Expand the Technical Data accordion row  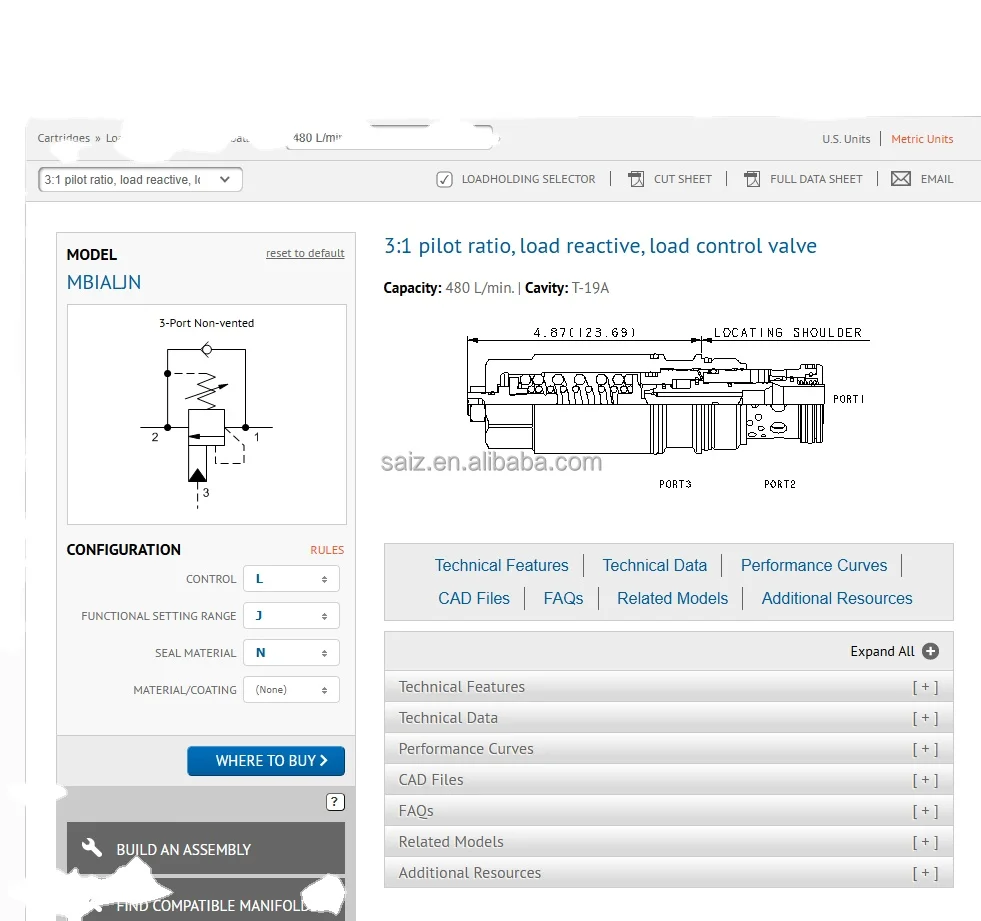668,718
